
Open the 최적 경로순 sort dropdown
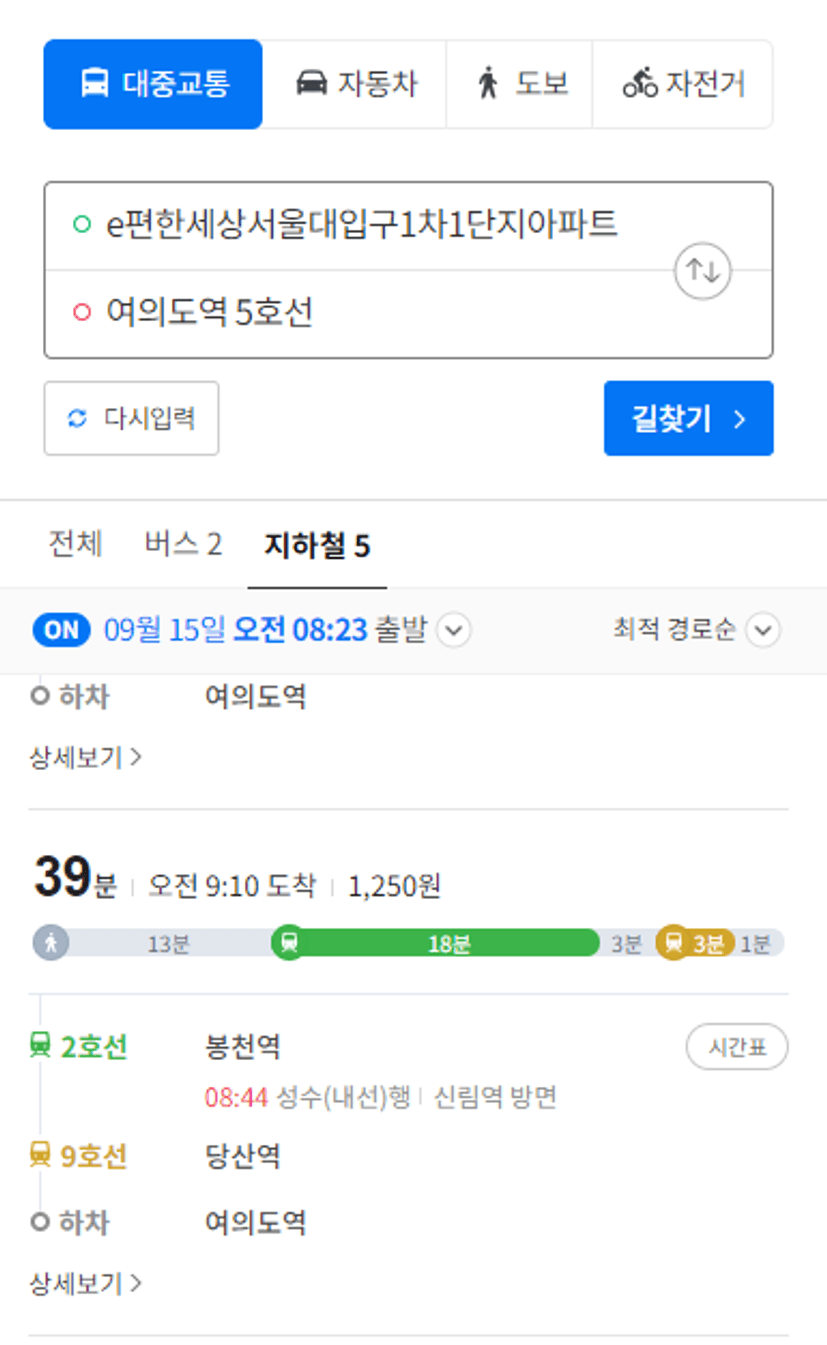click(x=696, y=630)
